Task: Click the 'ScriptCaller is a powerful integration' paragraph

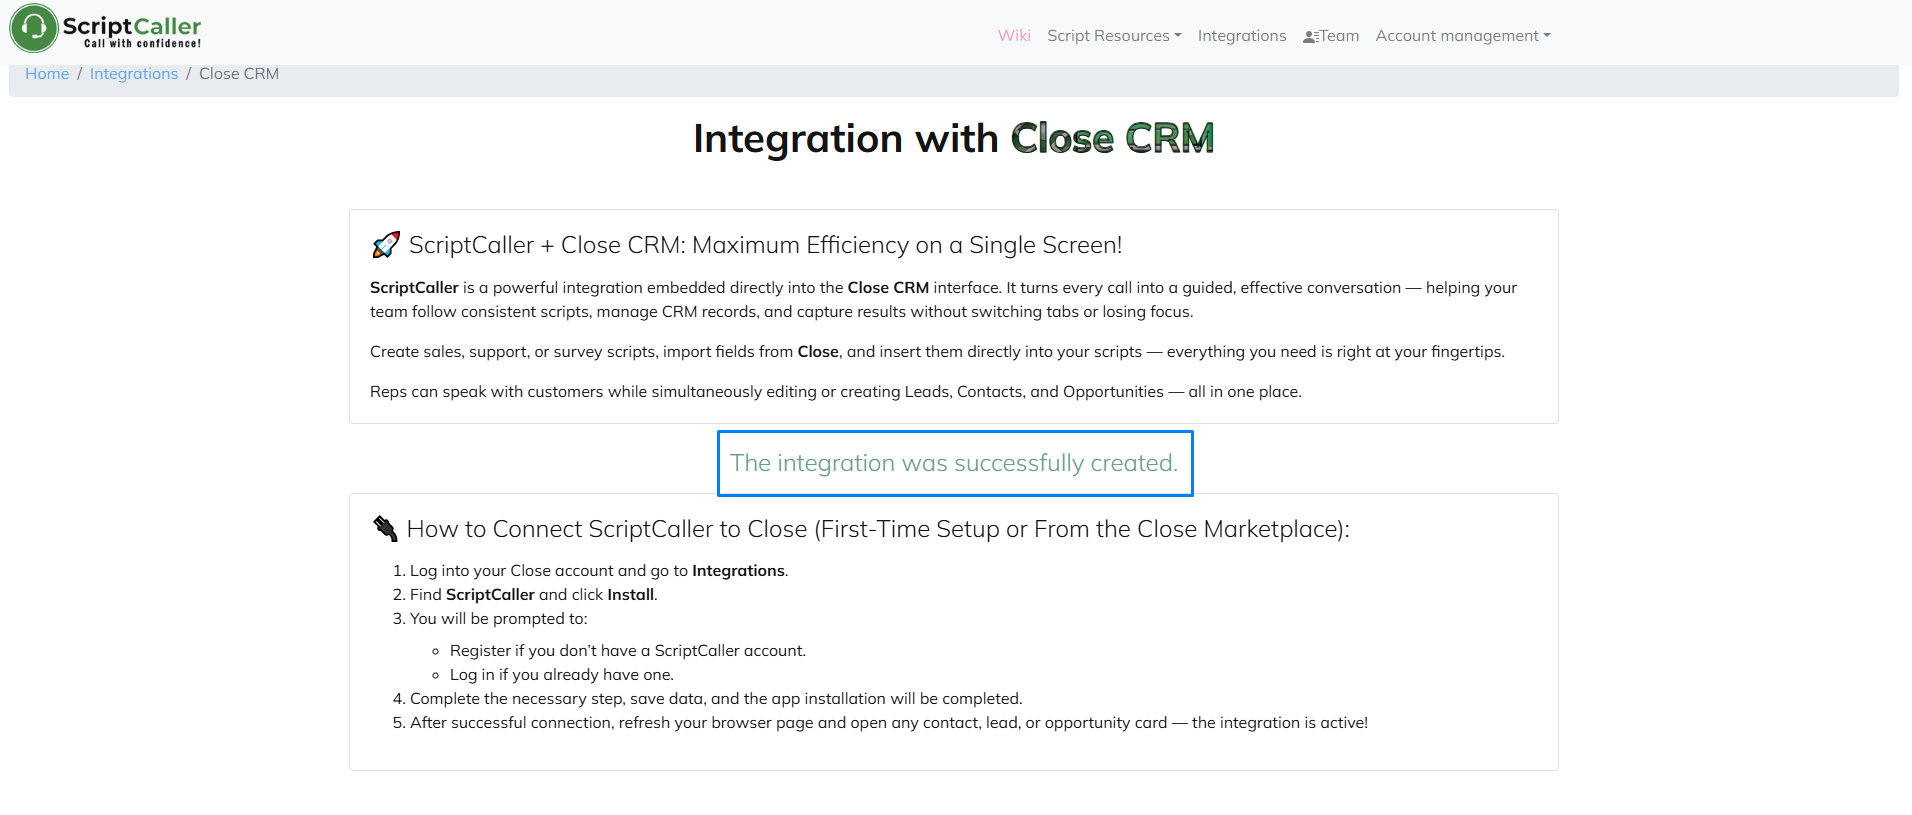Action: pos(943,300)
